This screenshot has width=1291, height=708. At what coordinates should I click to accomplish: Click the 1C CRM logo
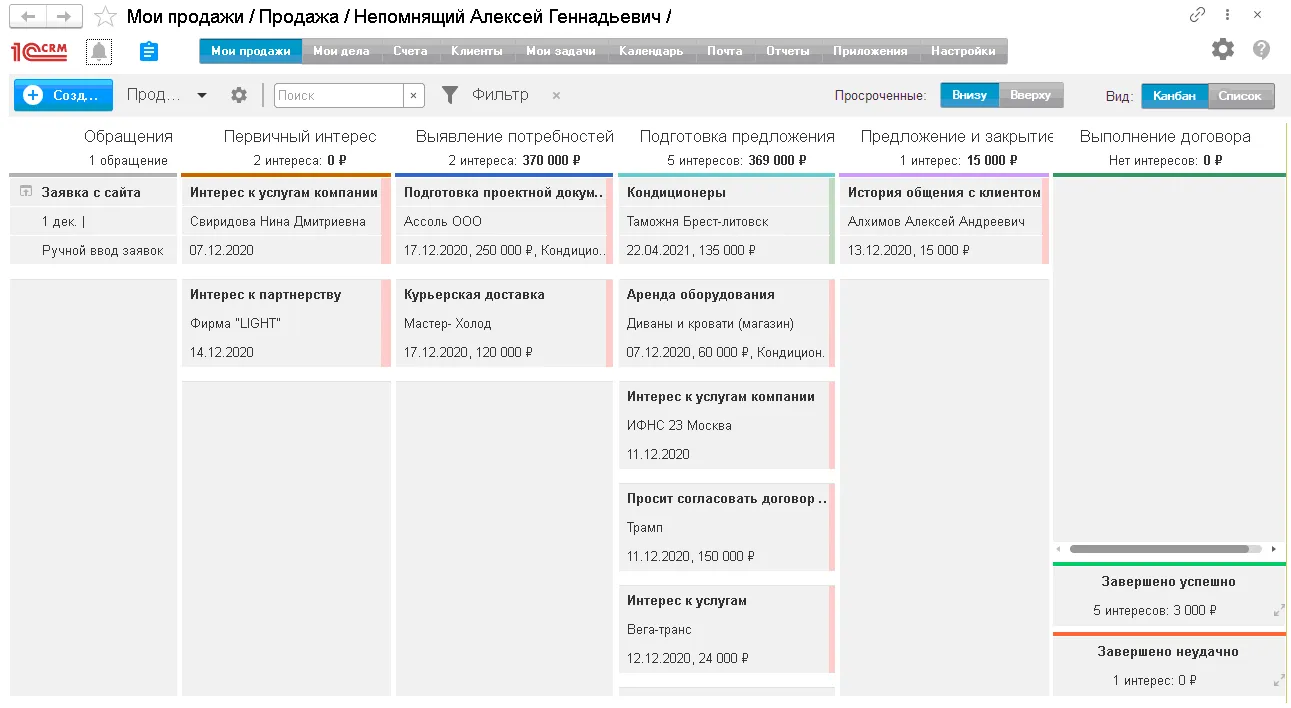[39, 51]
